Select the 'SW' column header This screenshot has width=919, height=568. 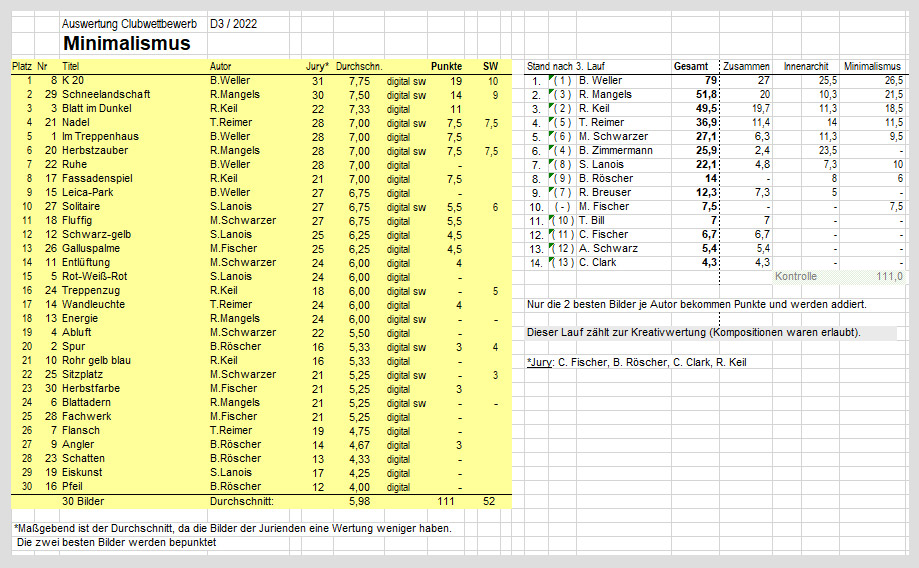(491, 66)
